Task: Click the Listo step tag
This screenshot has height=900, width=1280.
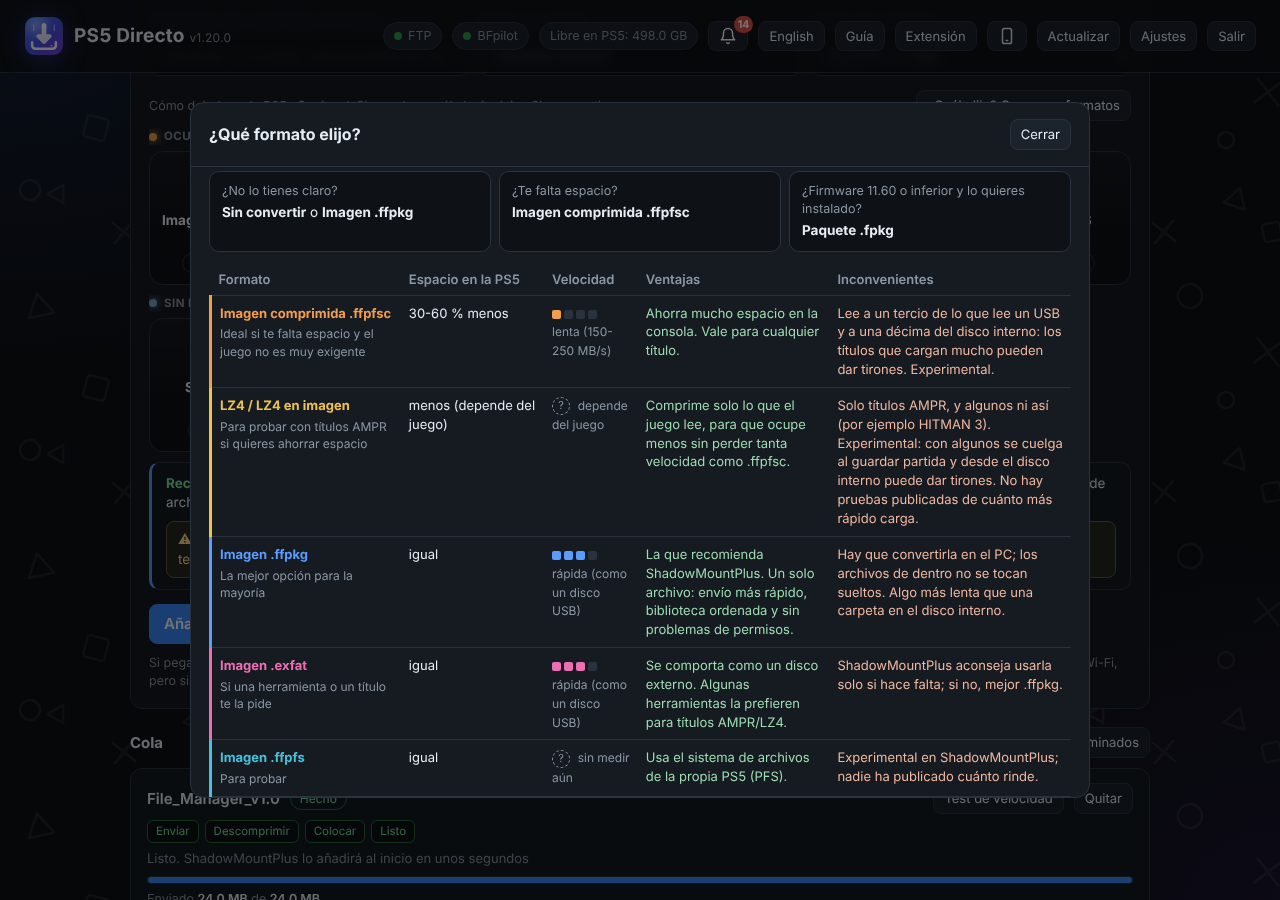Action: [x=393, y=831]
